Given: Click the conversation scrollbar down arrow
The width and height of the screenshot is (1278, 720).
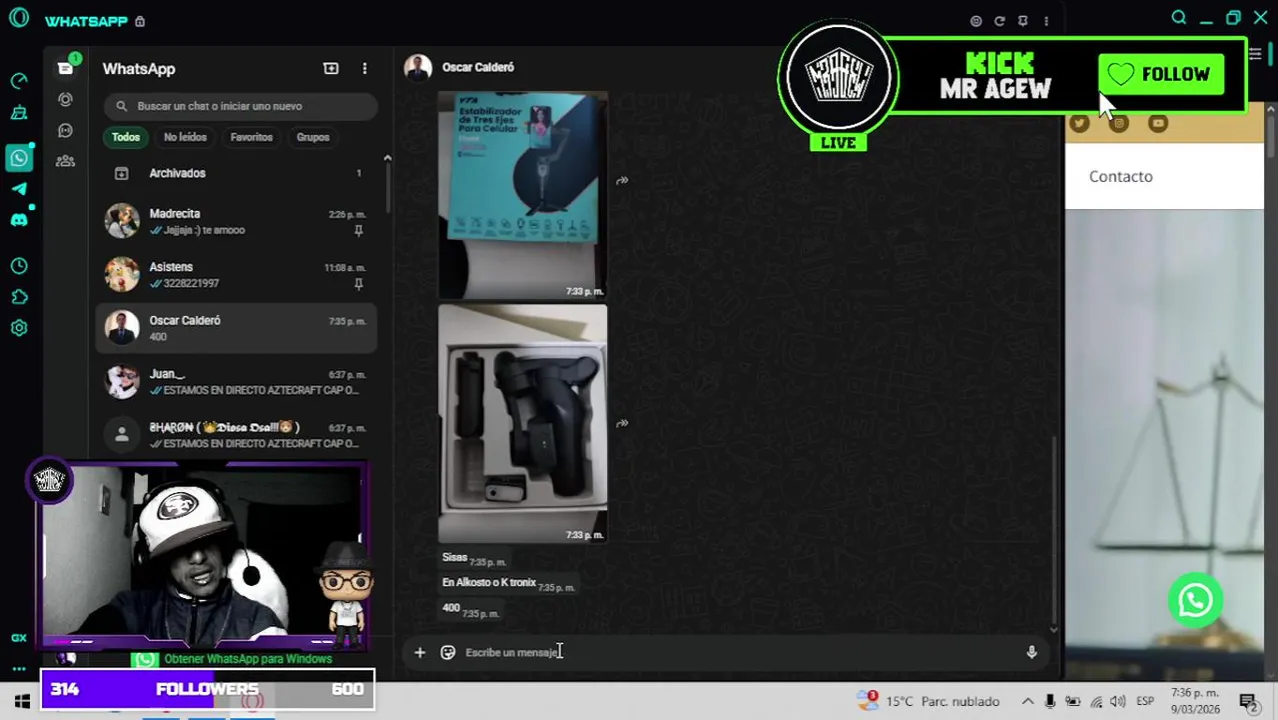Looking at the screenshot, I should pos(1054,629).
